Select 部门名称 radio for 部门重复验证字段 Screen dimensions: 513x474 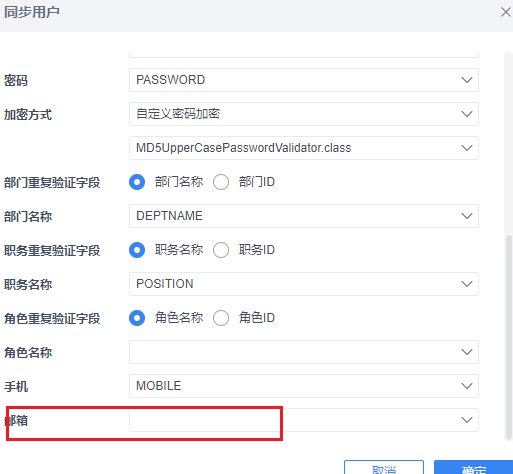click(137, 182)
